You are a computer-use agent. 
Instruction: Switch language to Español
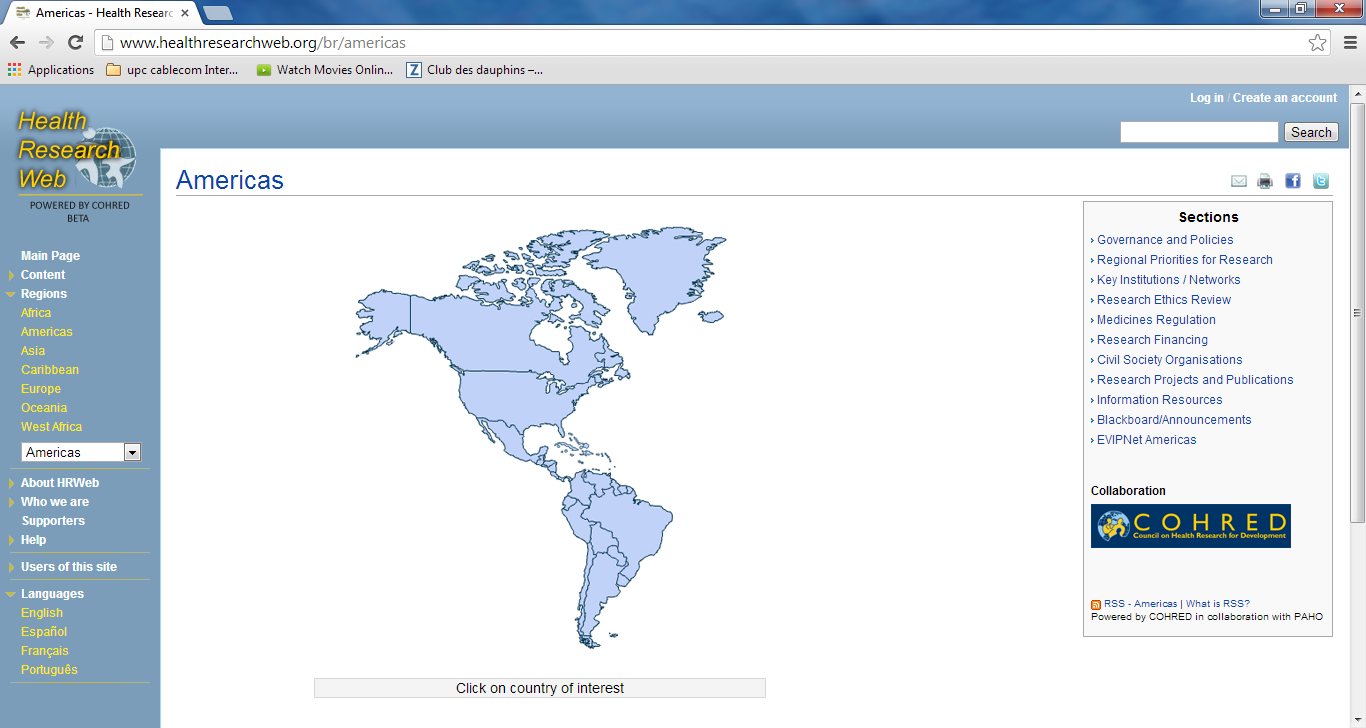tap(44, 632)
